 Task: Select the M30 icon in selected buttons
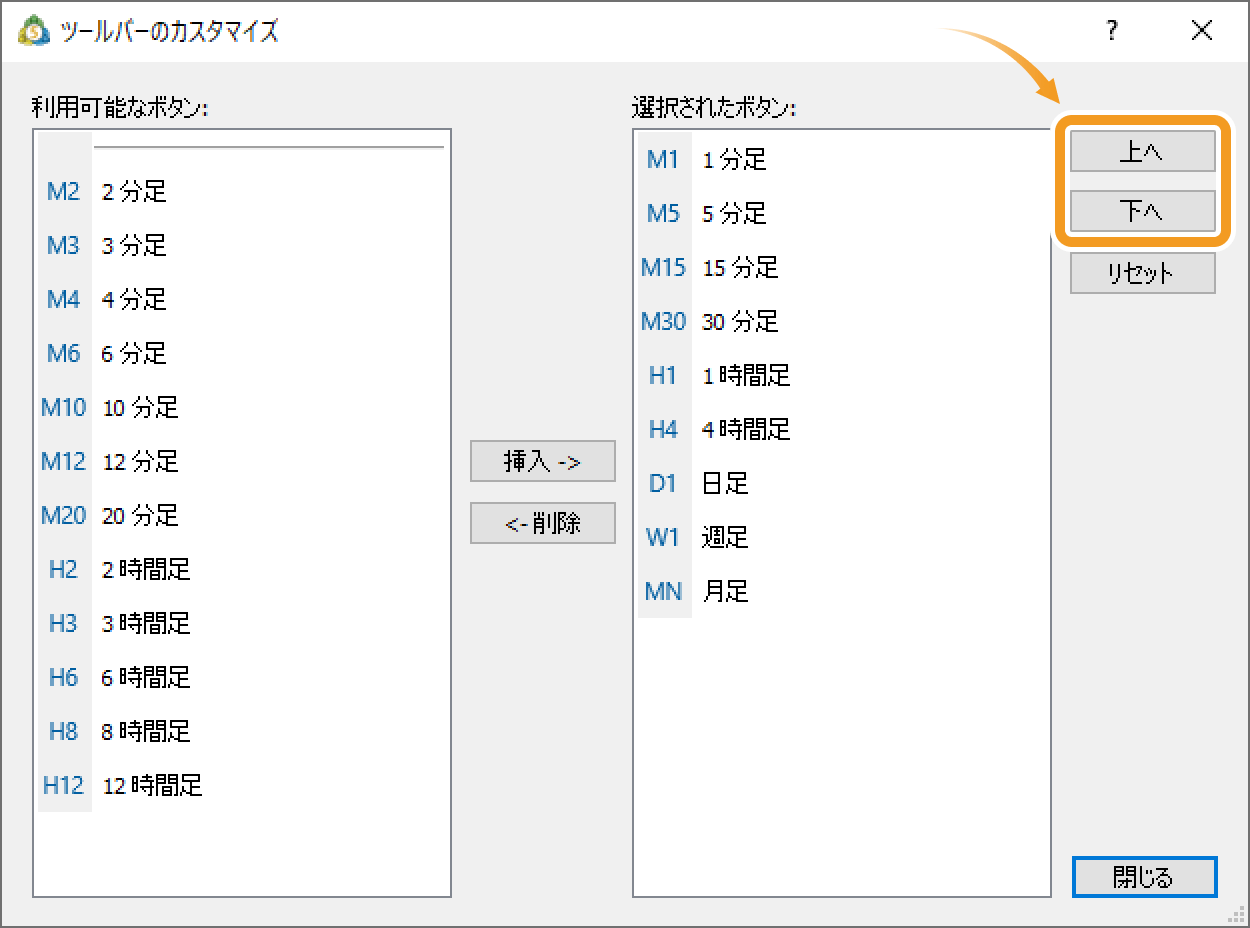(663, 322)
